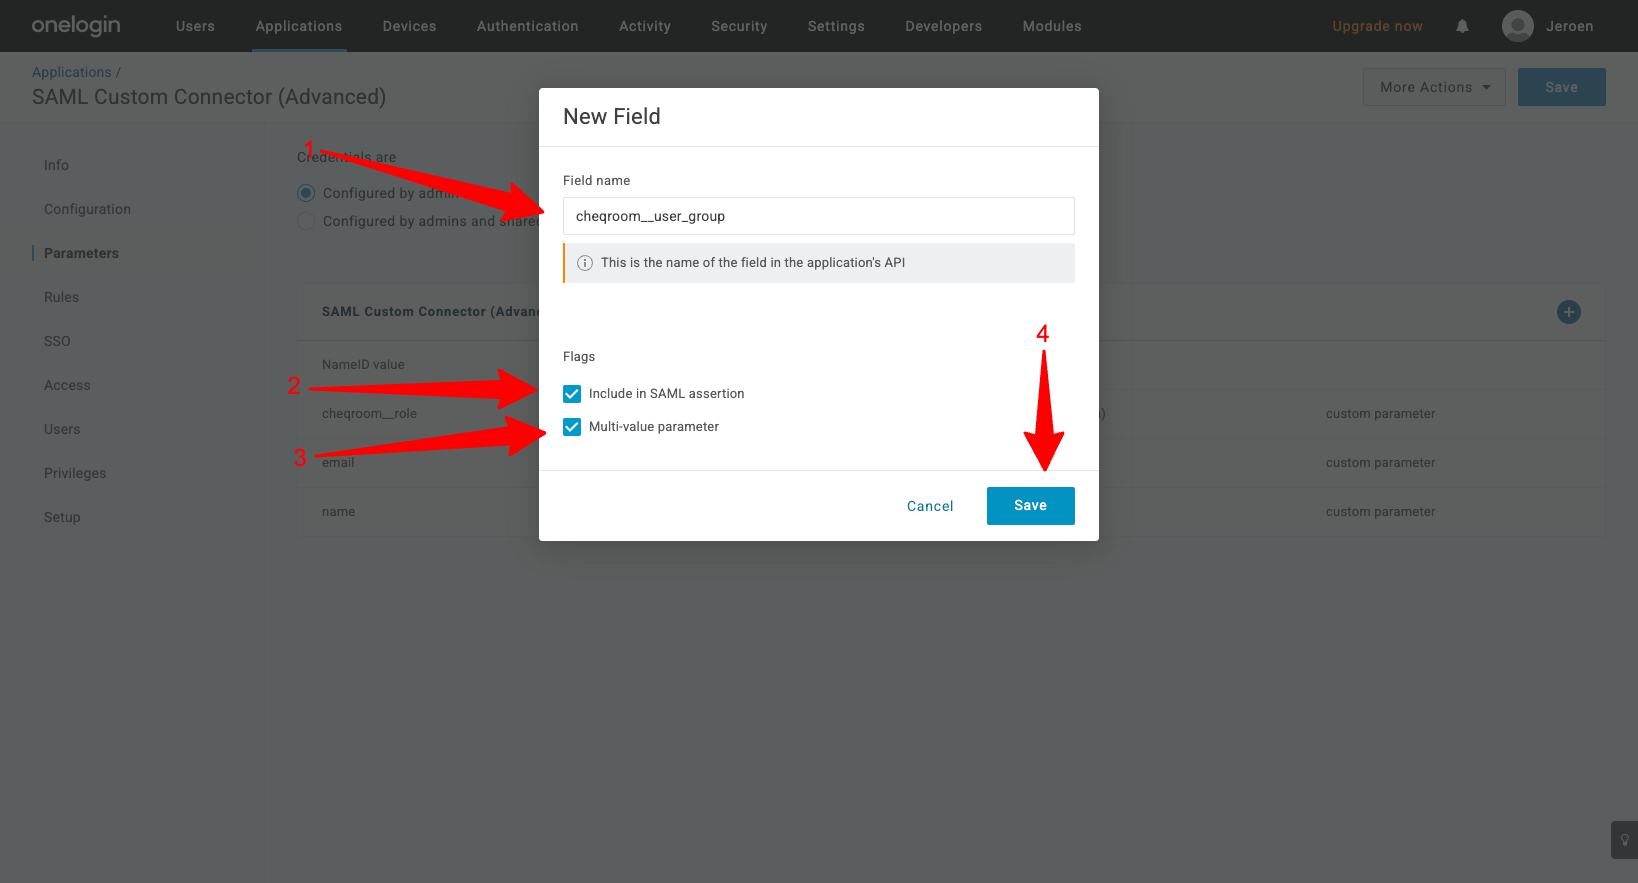
Task: Open the SSO sidebar tab
Action: 57,341
